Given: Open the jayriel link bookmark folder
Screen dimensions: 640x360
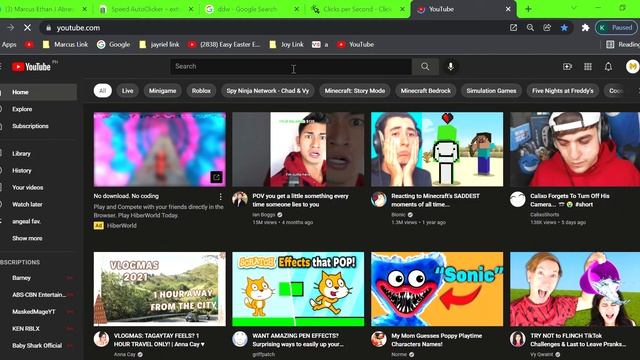Looking at the screenshot, I should (160, 44).
